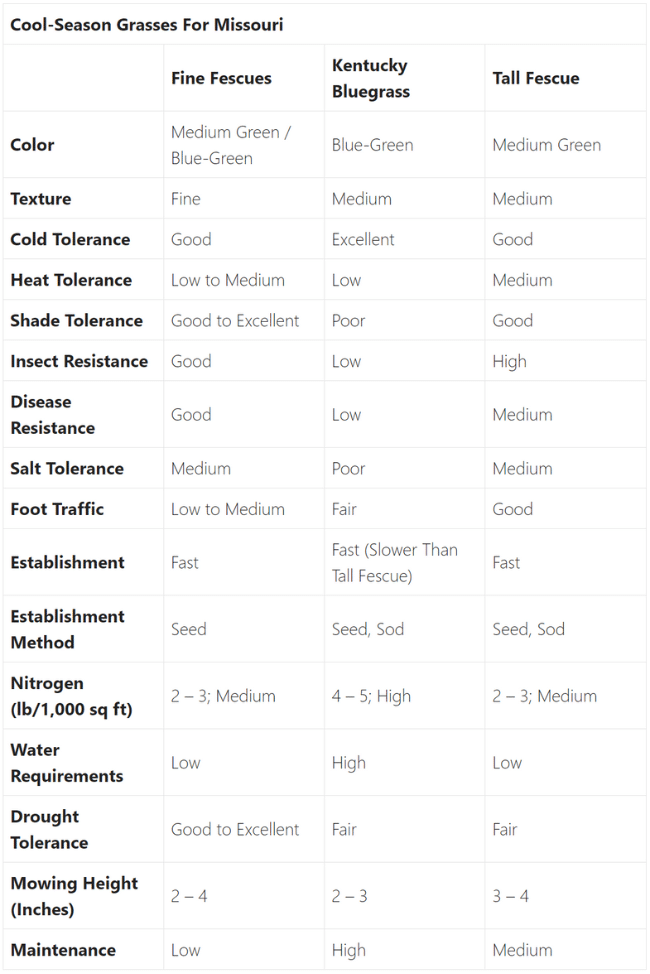Image resolution: width=650 pixels, height=974 pixels.
Task: Select the Establishment Method row label
Action: coord(68,629)
